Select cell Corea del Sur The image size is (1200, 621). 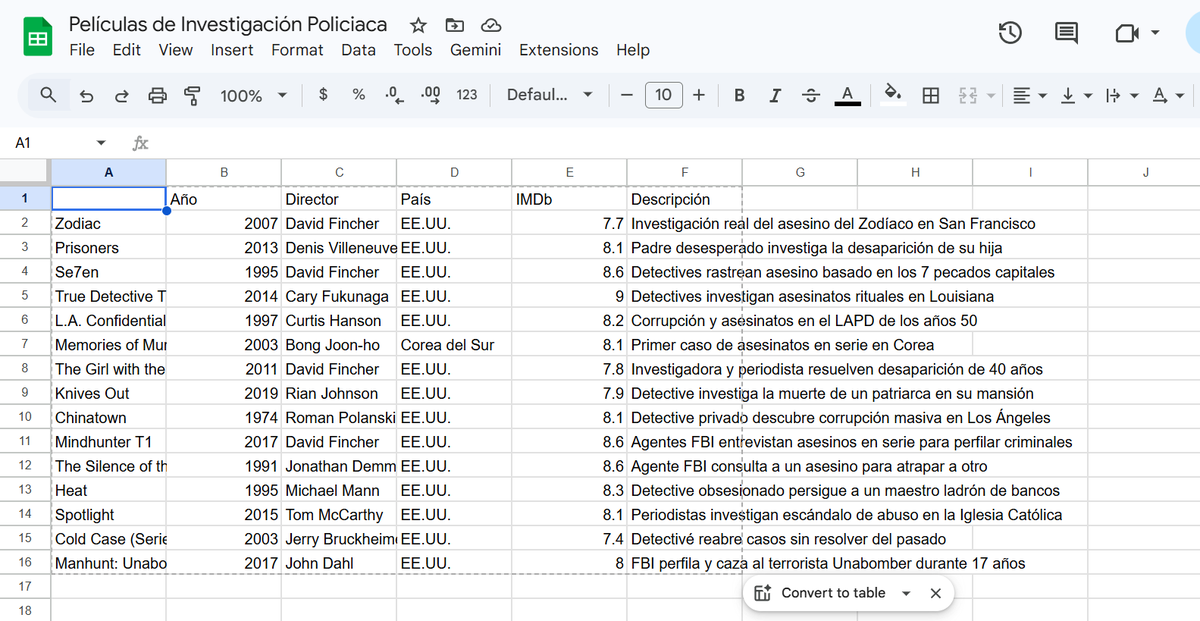(454, 345)
